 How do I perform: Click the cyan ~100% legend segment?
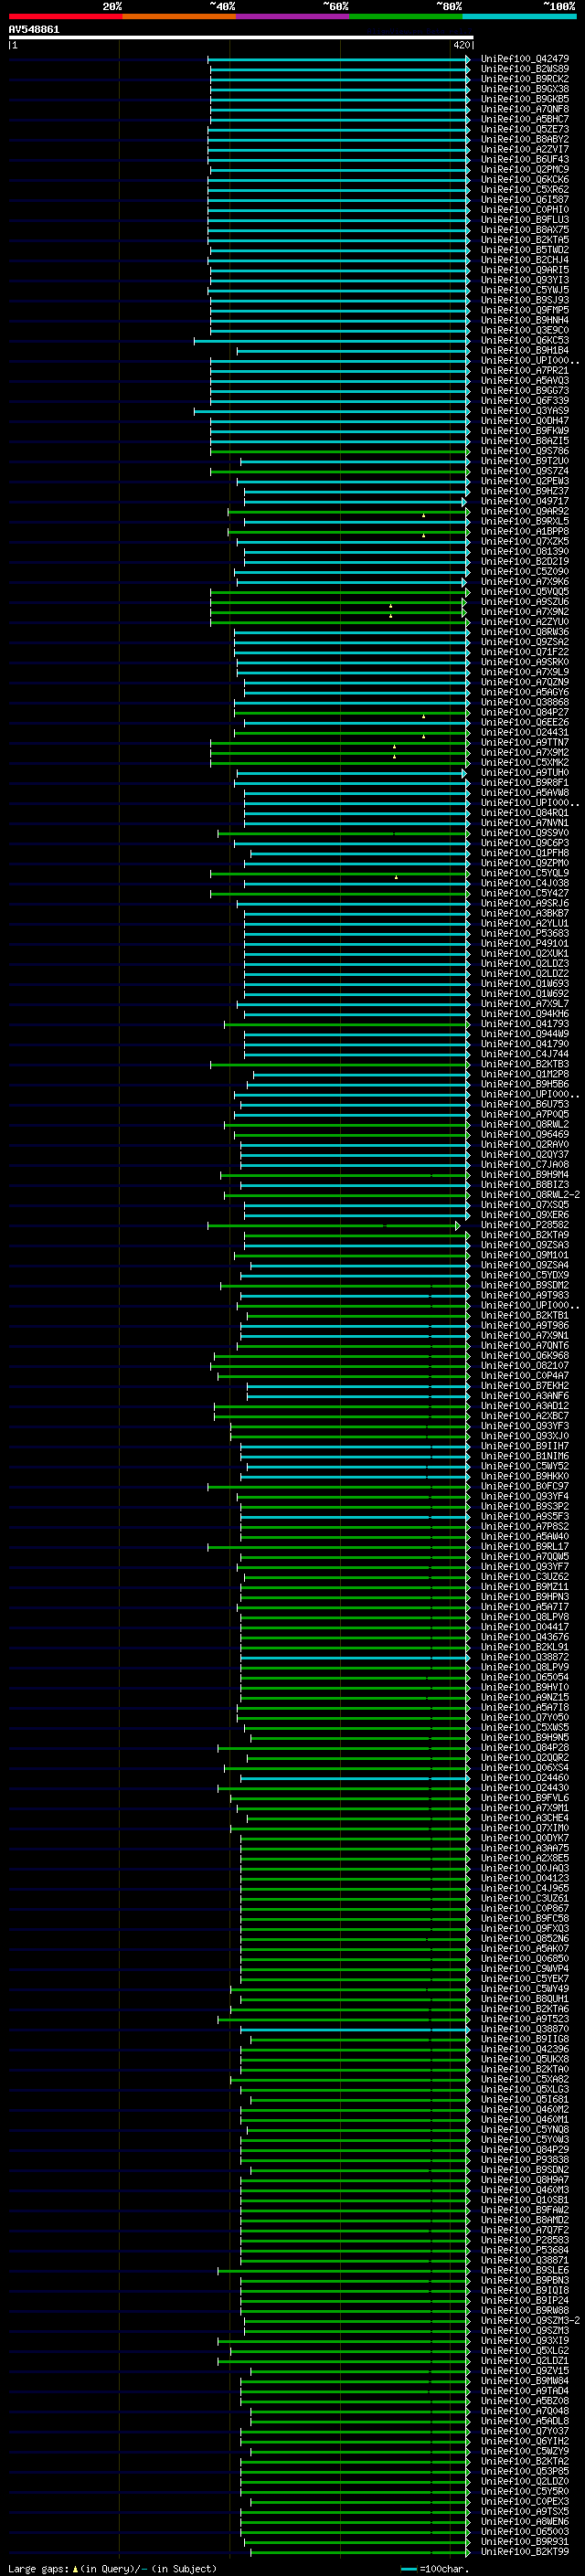pyautogui.click(x=520, y=16)
